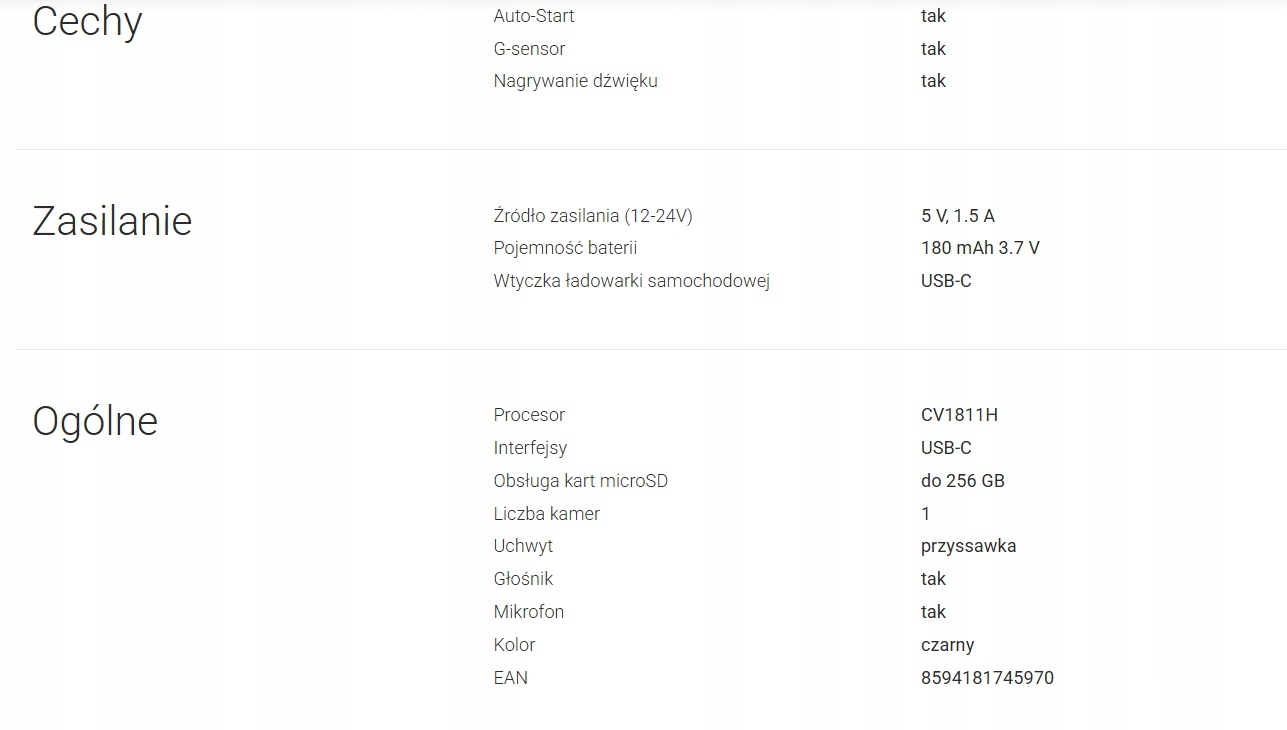Click the Liczba kamer label

pos(546,514)
